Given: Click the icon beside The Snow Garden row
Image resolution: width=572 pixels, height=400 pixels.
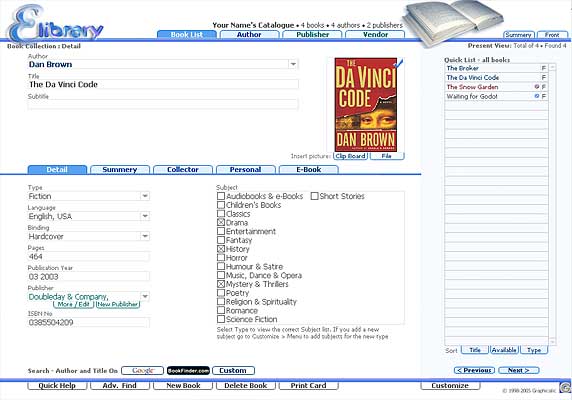Looking at the screenshot, I should [537, 87].
